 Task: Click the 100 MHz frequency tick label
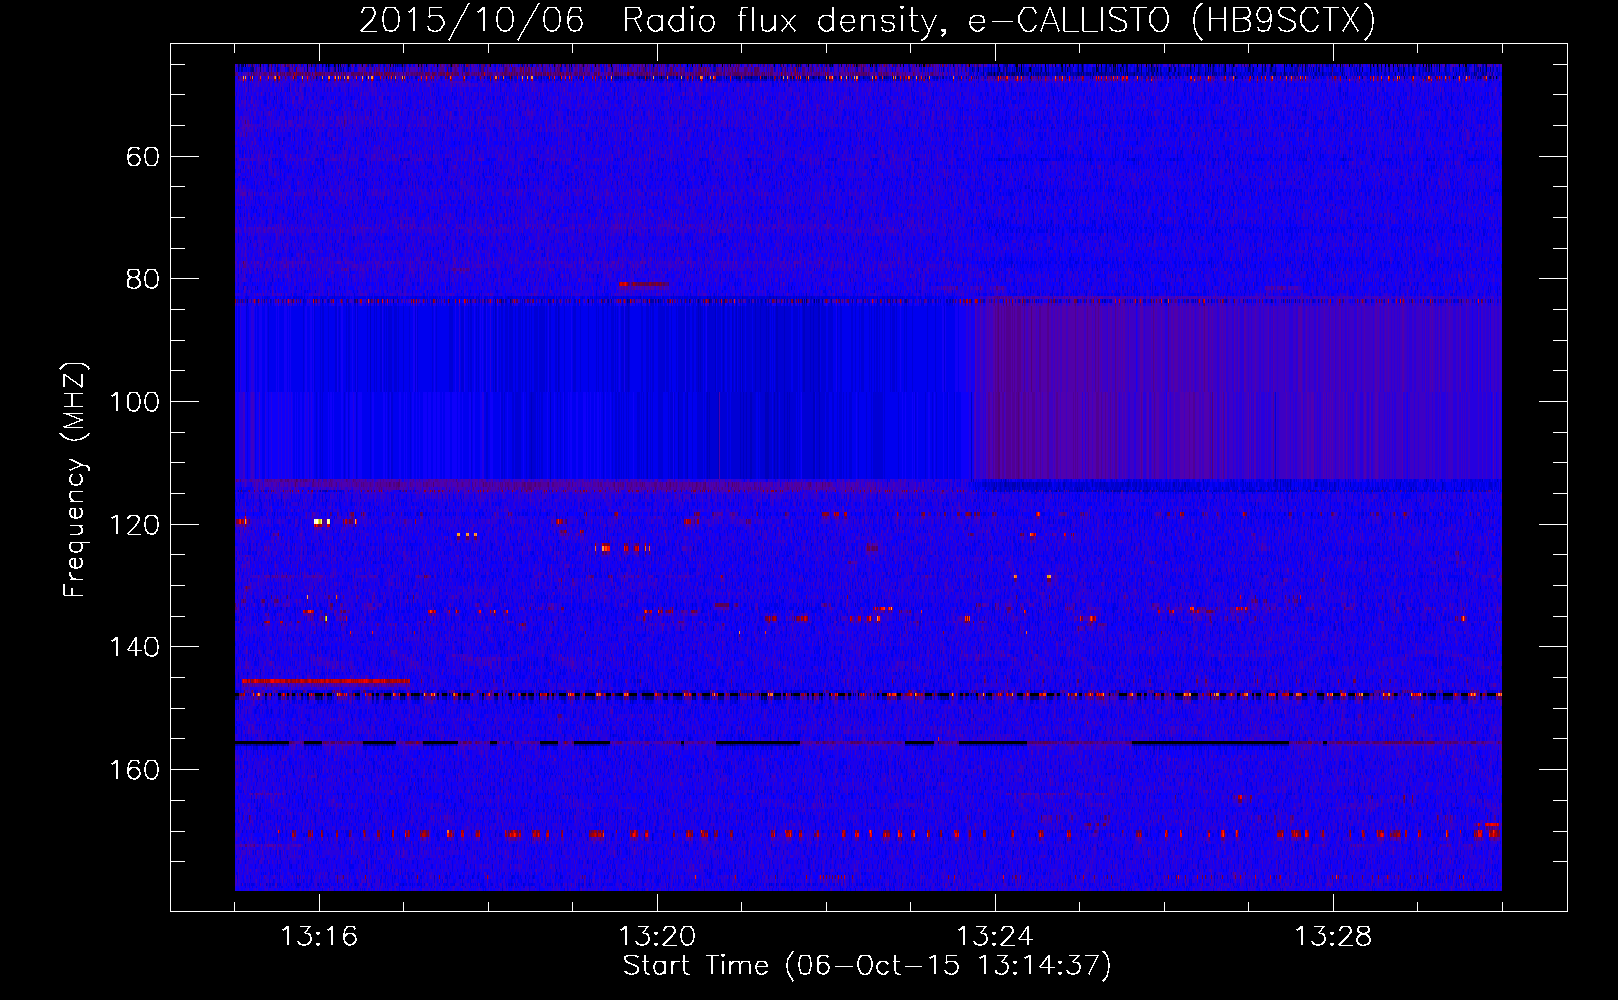135,402
